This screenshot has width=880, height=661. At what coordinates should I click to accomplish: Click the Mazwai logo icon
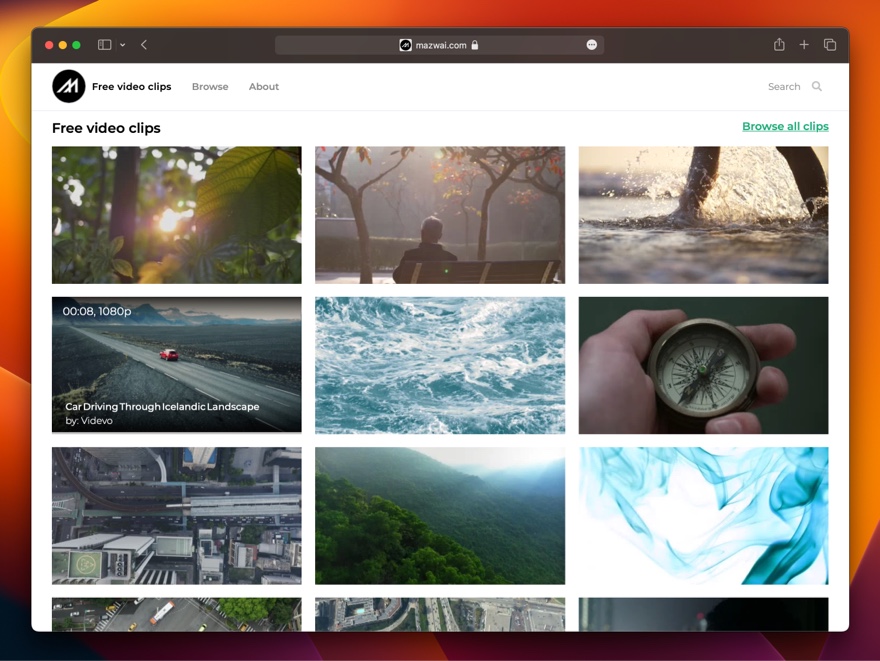(69, 87)
